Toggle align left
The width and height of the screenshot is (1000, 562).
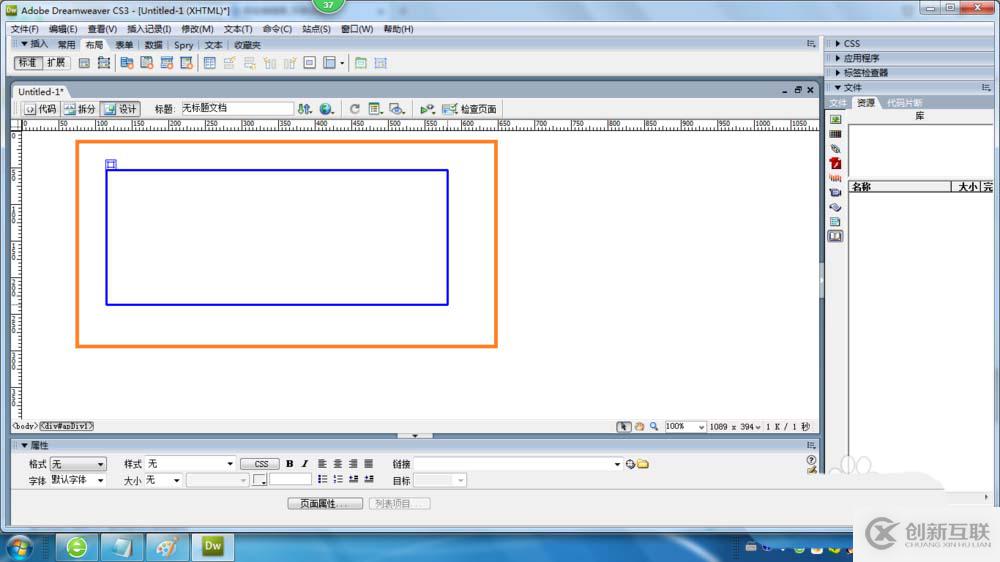pos(322,464)
